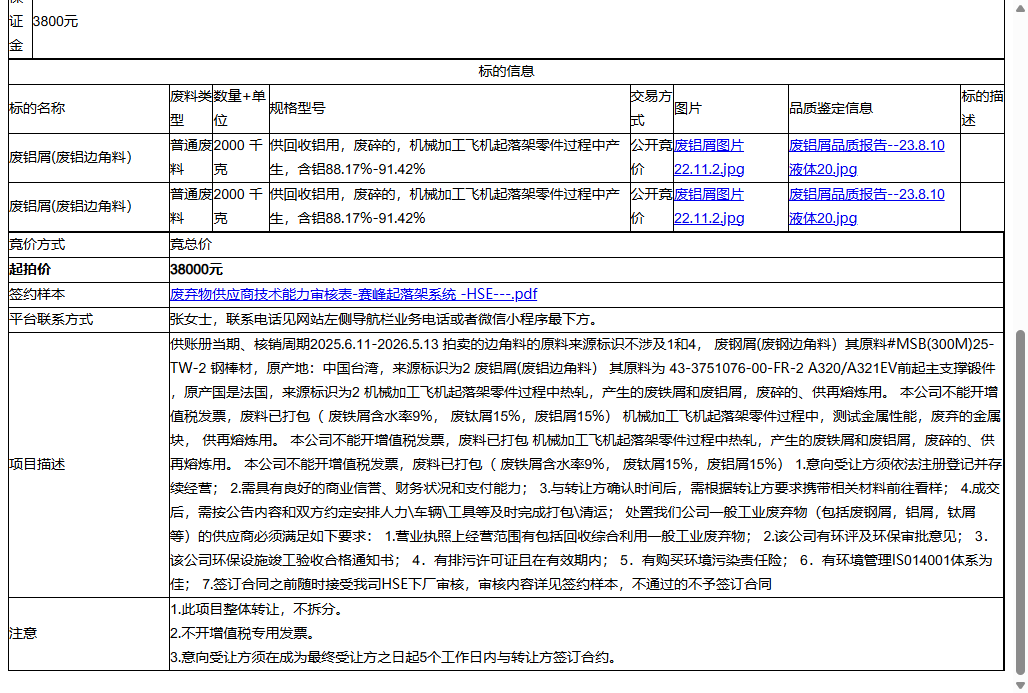Click the 注意 row label

click(23, 633)
